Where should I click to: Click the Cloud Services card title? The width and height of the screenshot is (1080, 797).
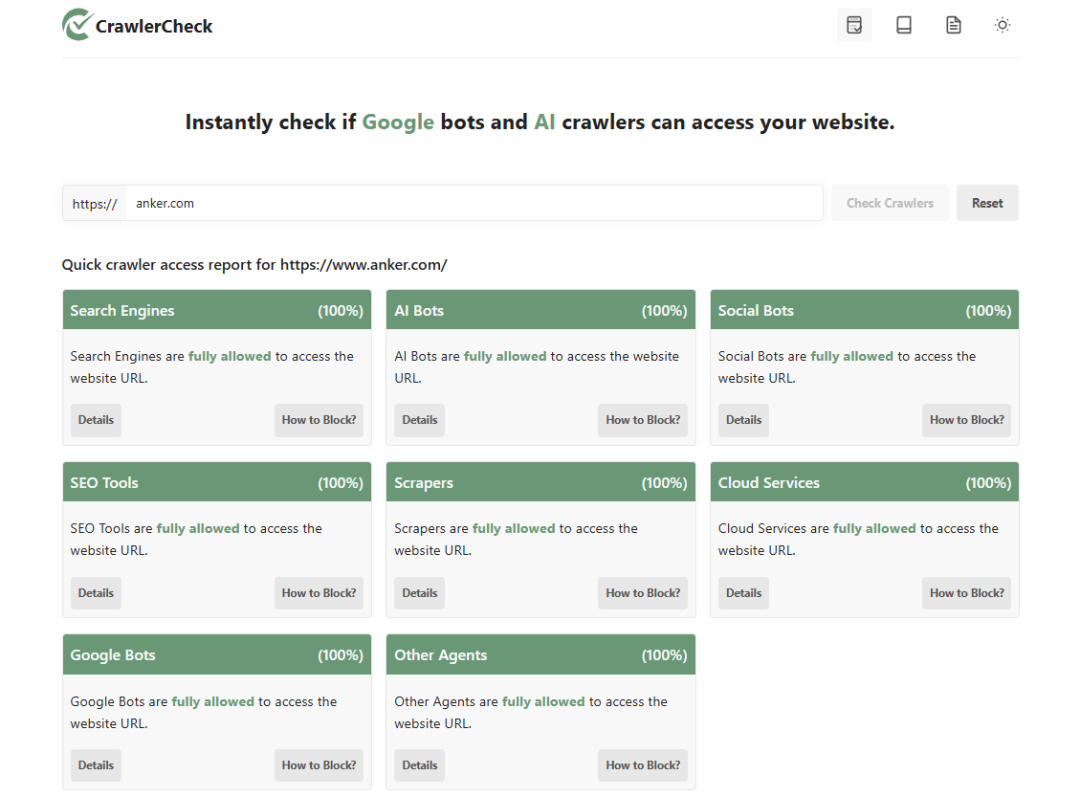point(769,483)
